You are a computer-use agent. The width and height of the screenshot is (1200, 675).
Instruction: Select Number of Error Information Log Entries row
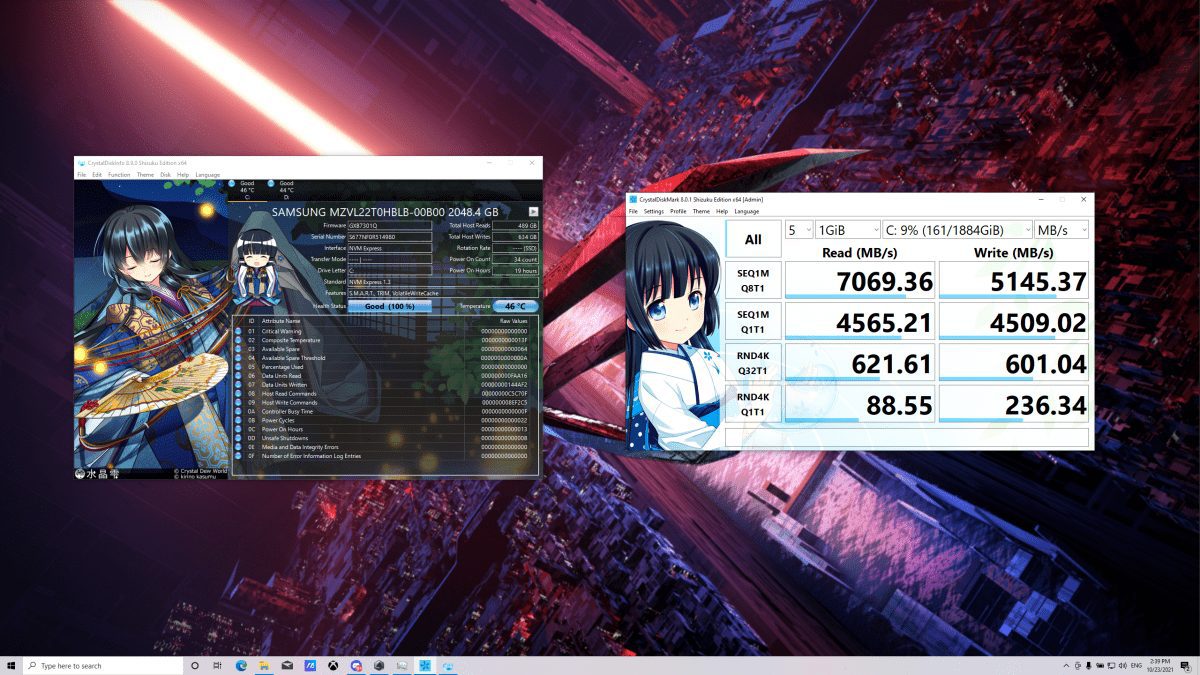click(385, 456)
